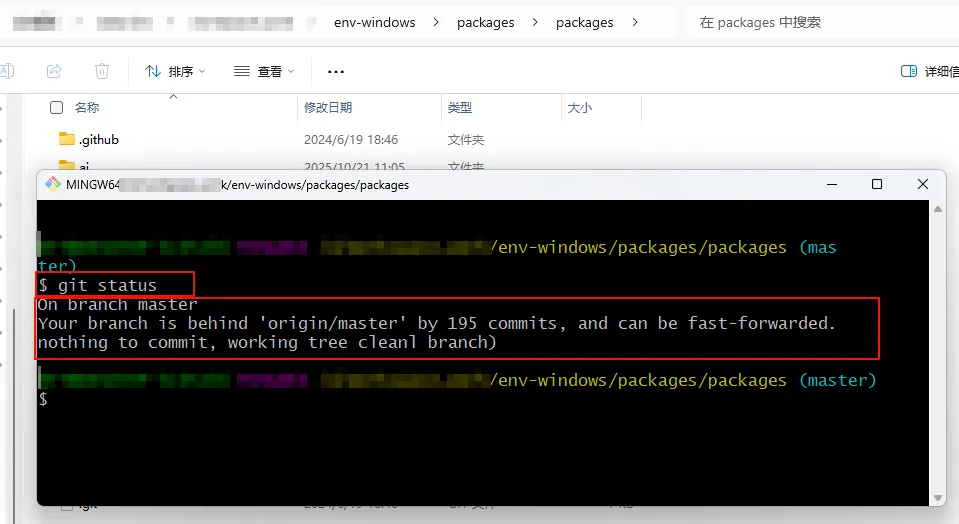Click the 2024/6/19 18:46 date of .github
959x524 pixels.
pos(350,139)
